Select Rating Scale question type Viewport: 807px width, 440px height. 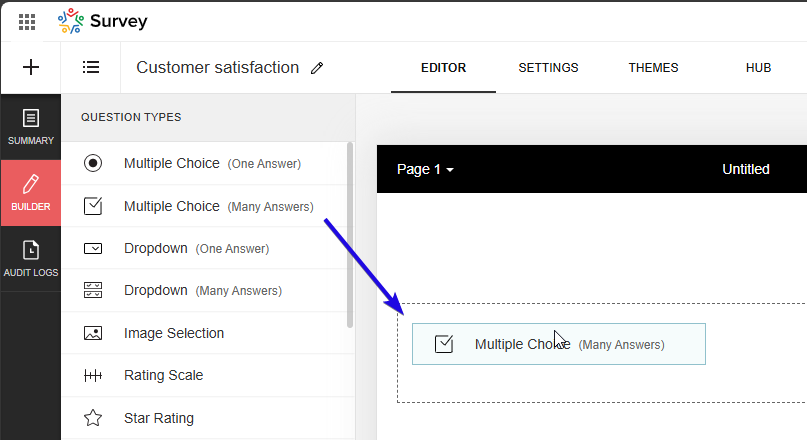coord(163,375)
